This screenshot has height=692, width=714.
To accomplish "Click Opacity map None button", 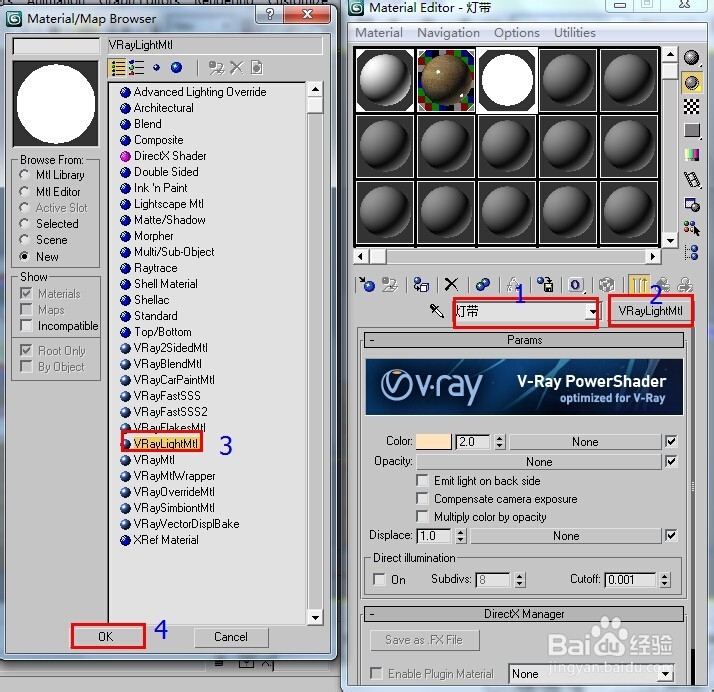I will 539,462.
